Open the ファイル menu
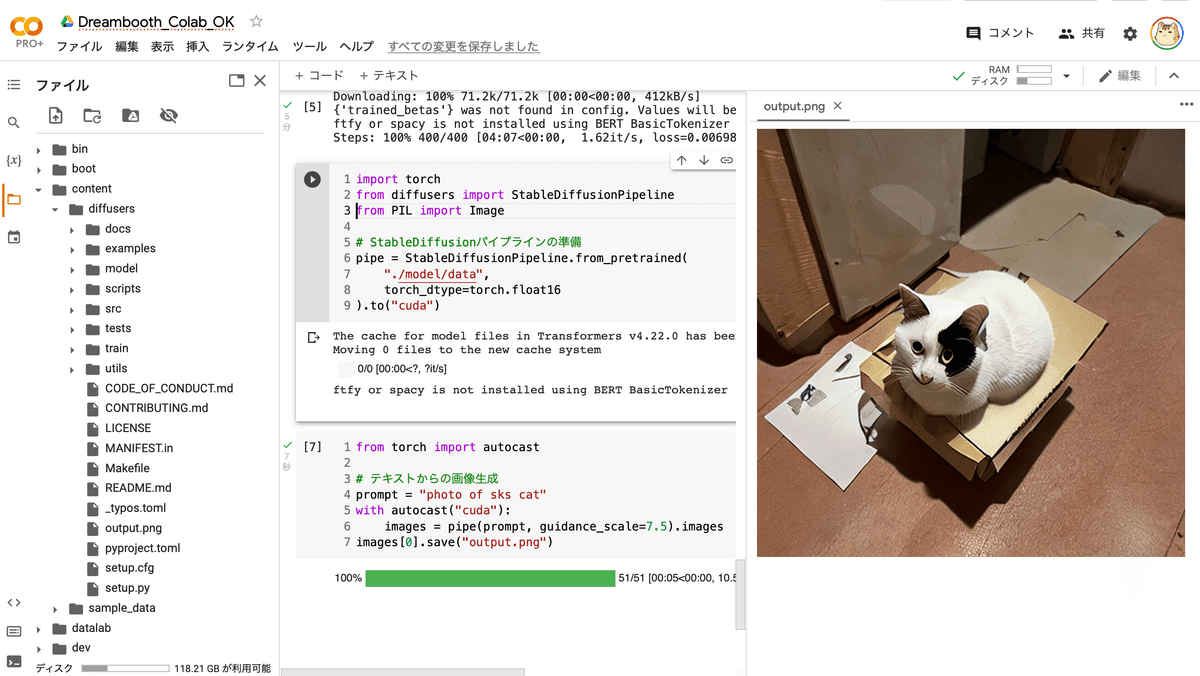This screenshot has width=1200, height=676. pos(79,47)
